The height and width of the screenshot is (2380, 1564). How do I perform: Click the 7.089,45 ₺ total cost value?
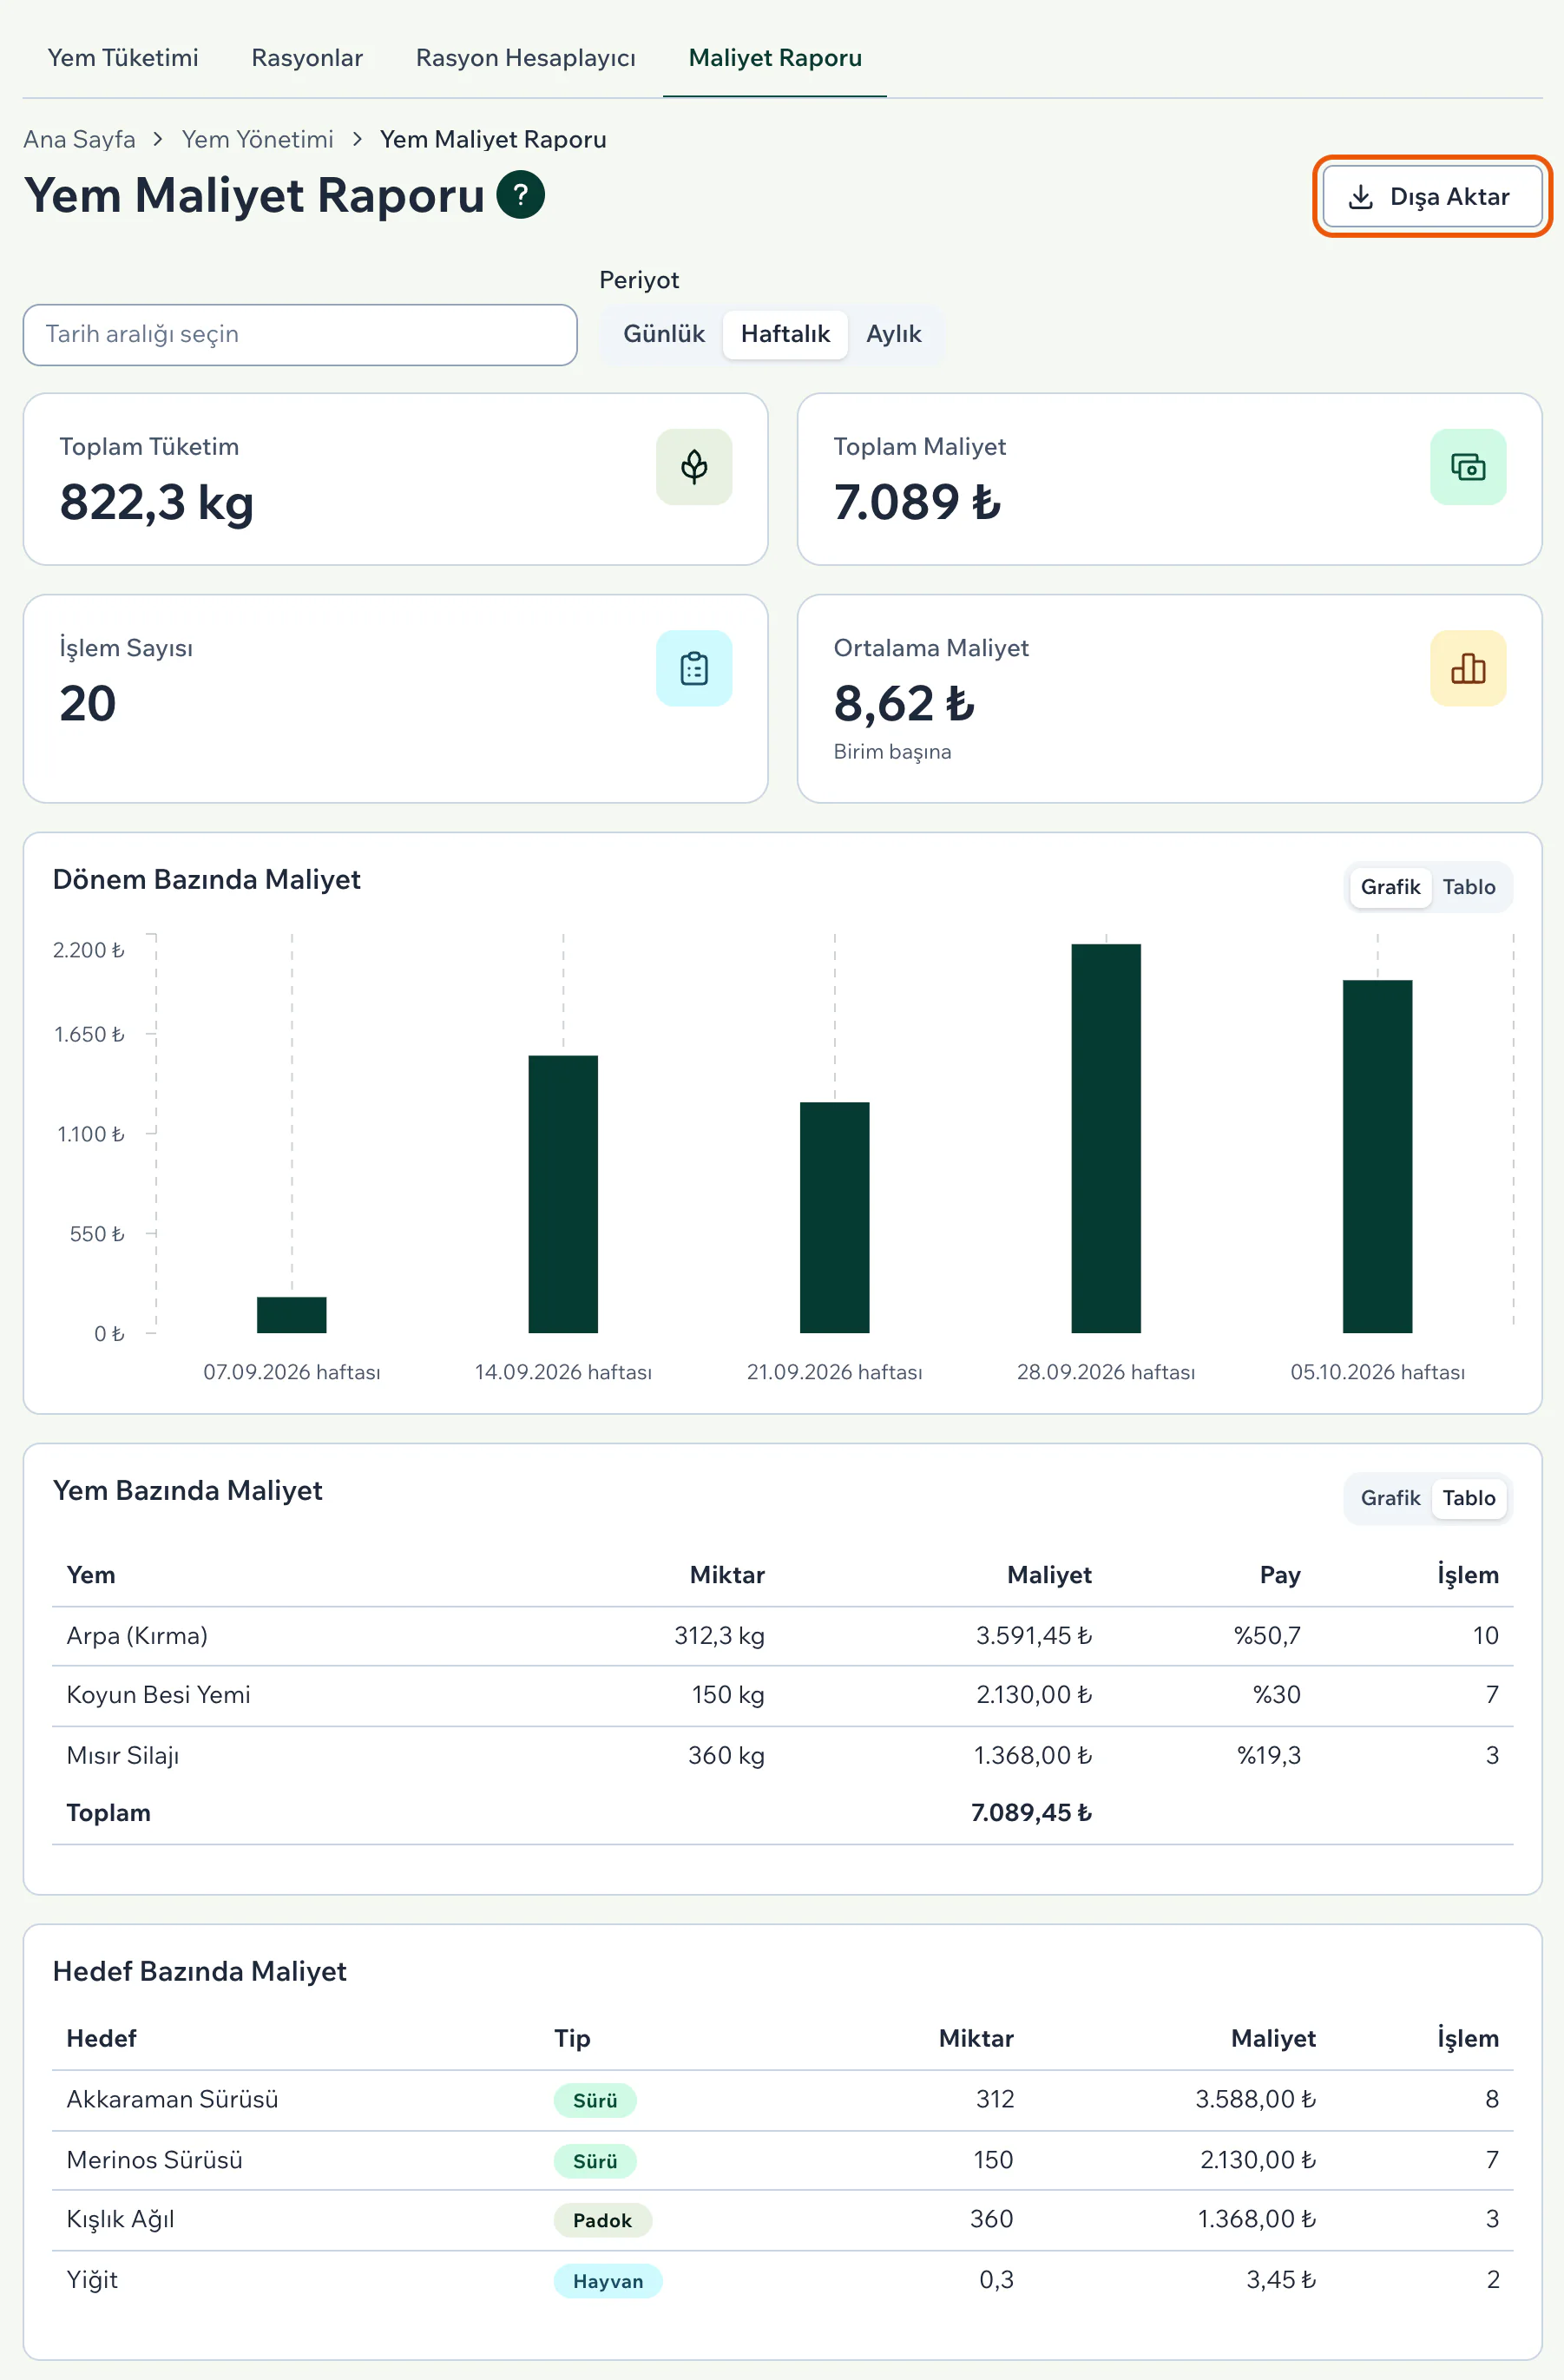1031,1813
